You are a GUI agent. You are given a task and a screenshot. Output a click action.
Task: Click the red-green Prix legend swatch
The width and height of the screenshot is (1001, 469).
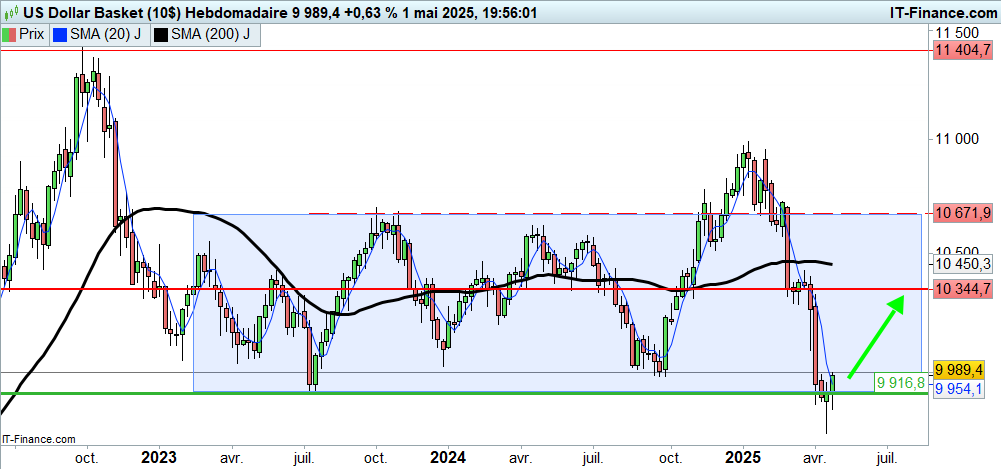9,34
